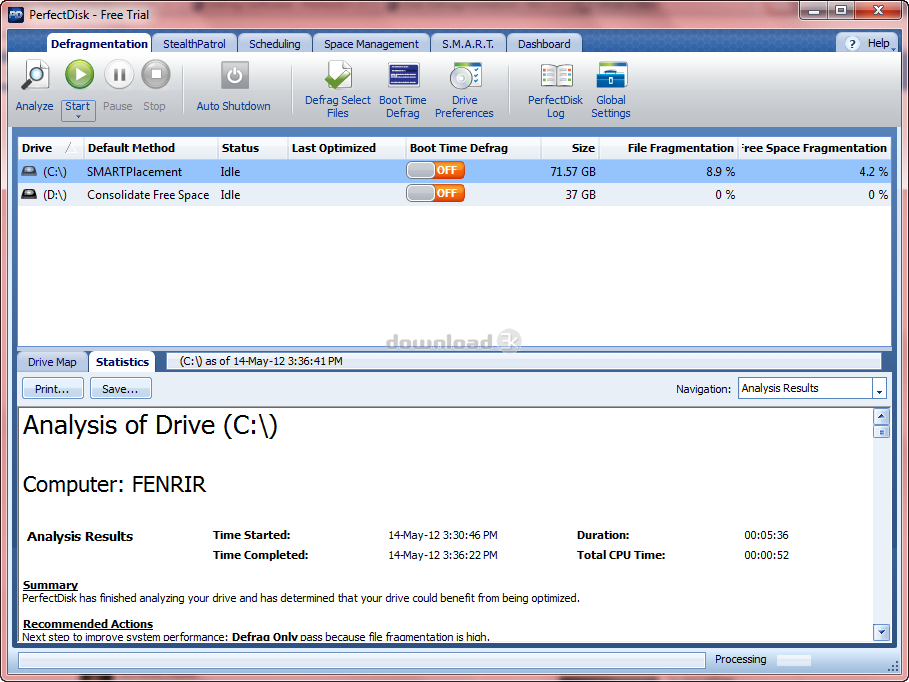Toggle Boot Time Defrag for drive C
The width and height of the screenshot is (909, 682).
click(x=435, y=171)
